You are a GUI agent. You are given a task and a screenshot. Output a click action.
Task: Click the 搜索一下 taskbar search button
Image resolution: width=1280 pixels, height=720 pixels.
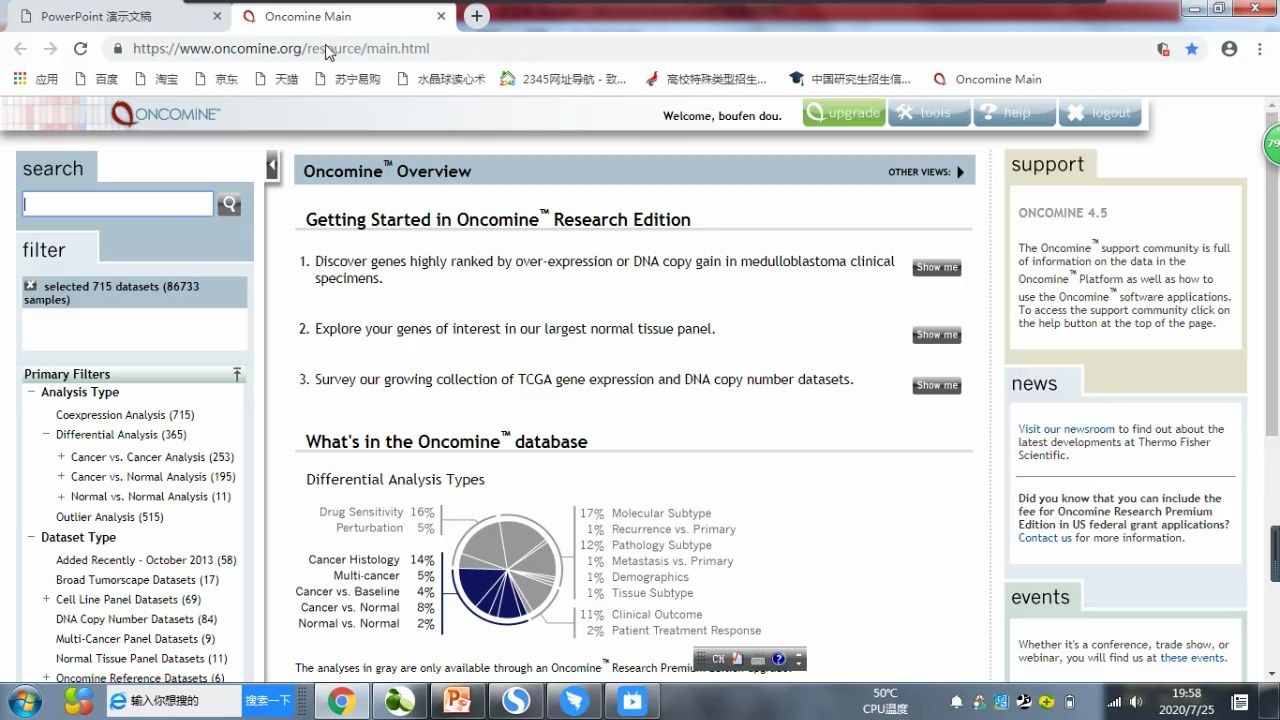pyautogui.click(x=268, y=701)
